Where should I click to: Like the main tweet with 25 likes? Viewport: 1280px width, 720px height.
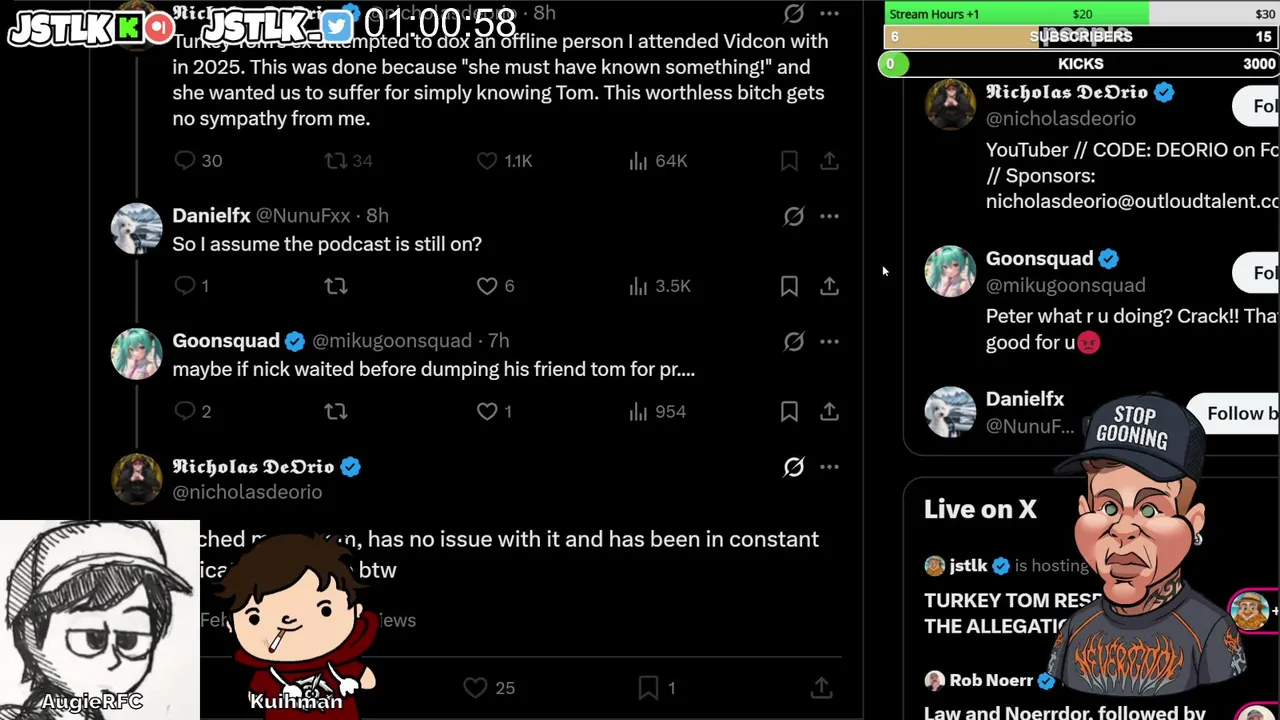click(x=476, y=688)
